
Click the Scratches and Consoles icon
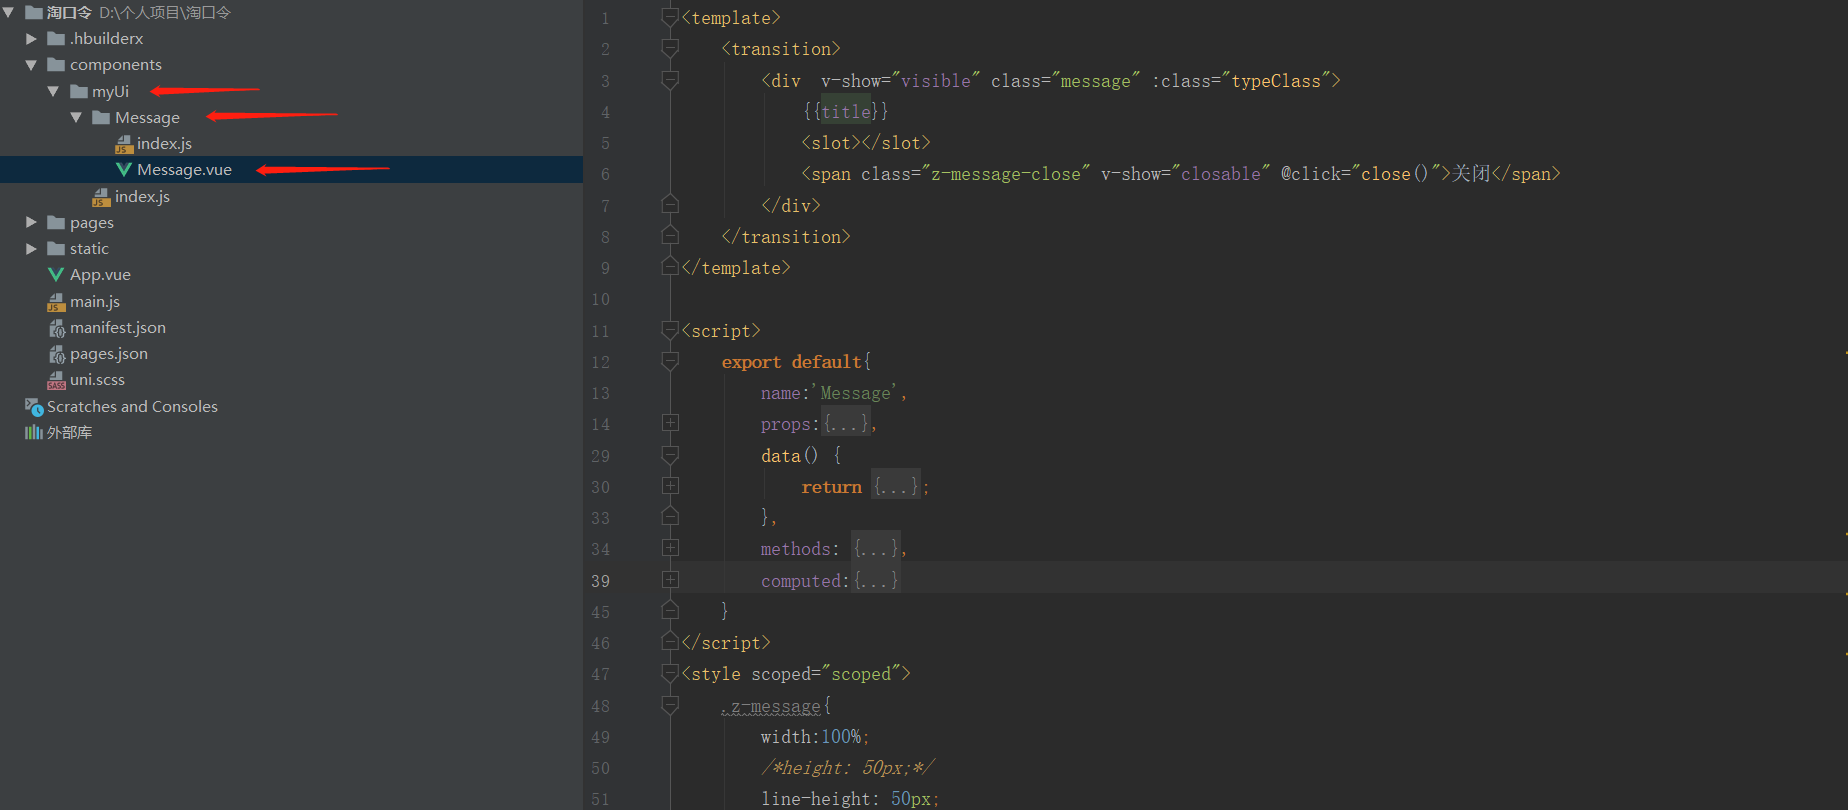click(x=34, y=406)
